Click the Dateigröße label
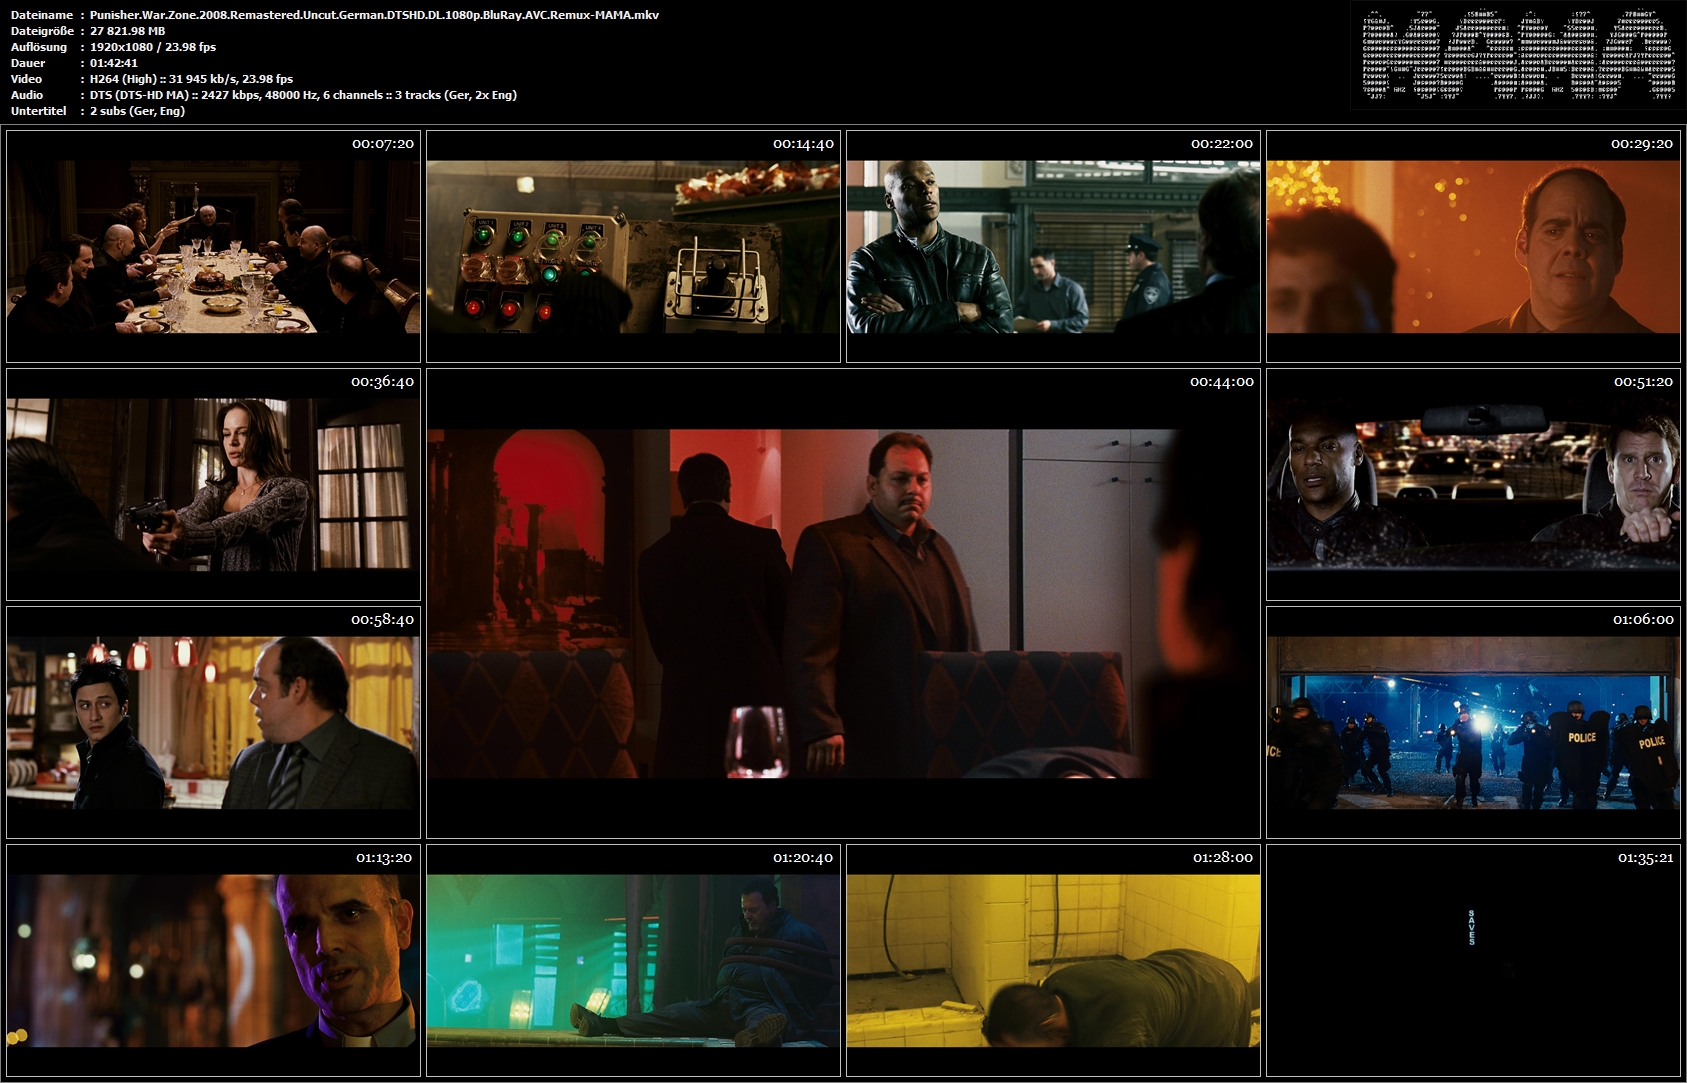The width and height of the screenshot is (1687, 1083). (42, 31)
